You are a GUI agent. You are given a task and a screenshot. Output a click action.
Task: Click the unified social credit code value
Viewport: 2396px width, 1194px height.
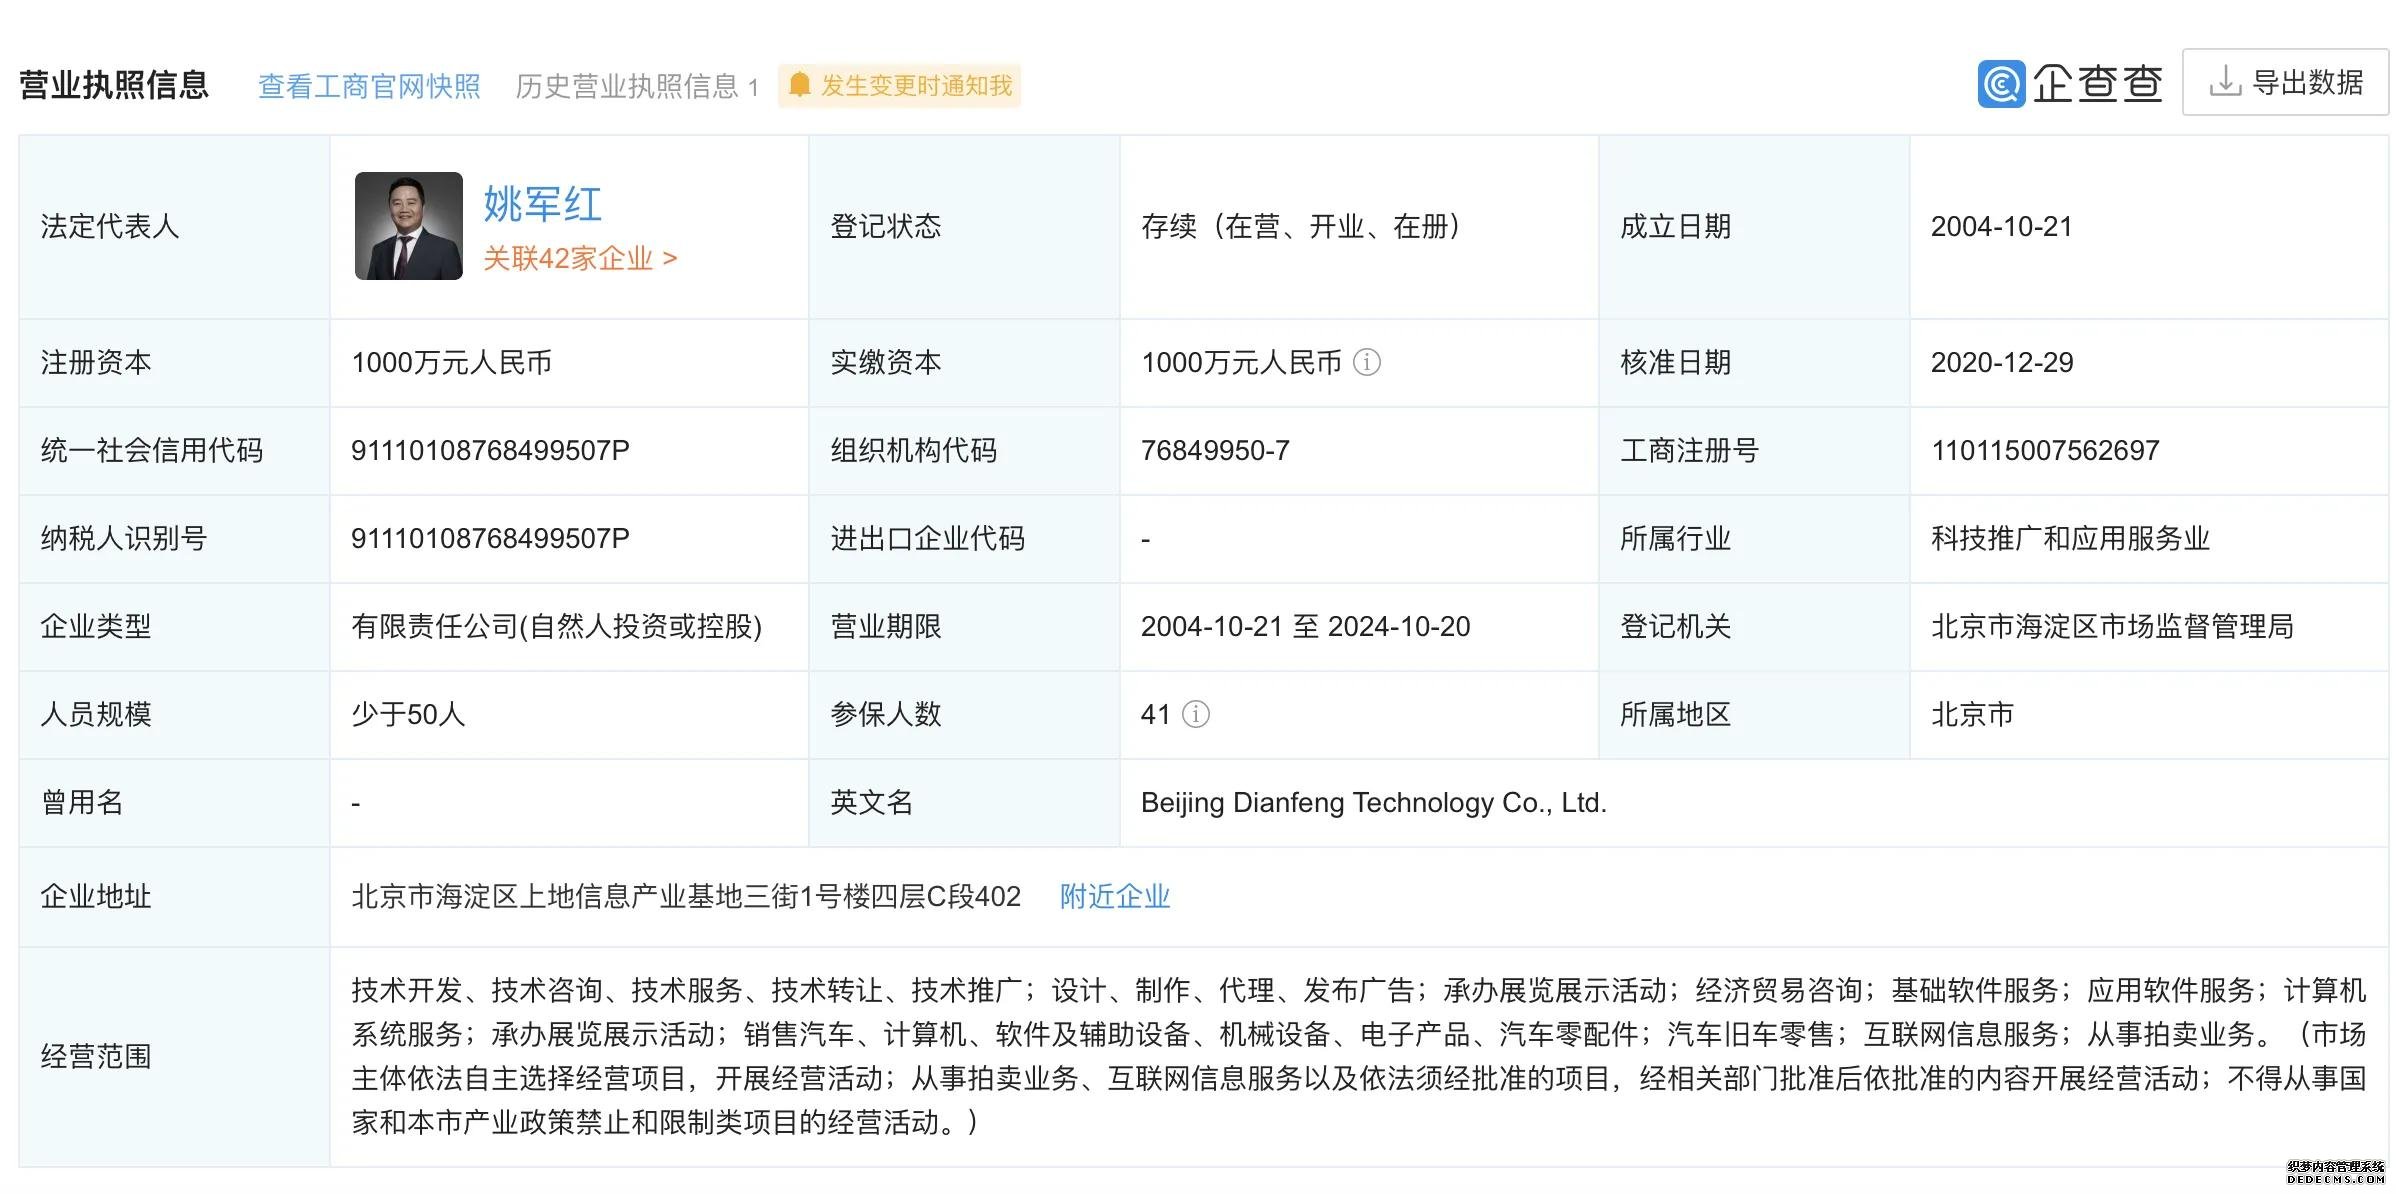489,450
